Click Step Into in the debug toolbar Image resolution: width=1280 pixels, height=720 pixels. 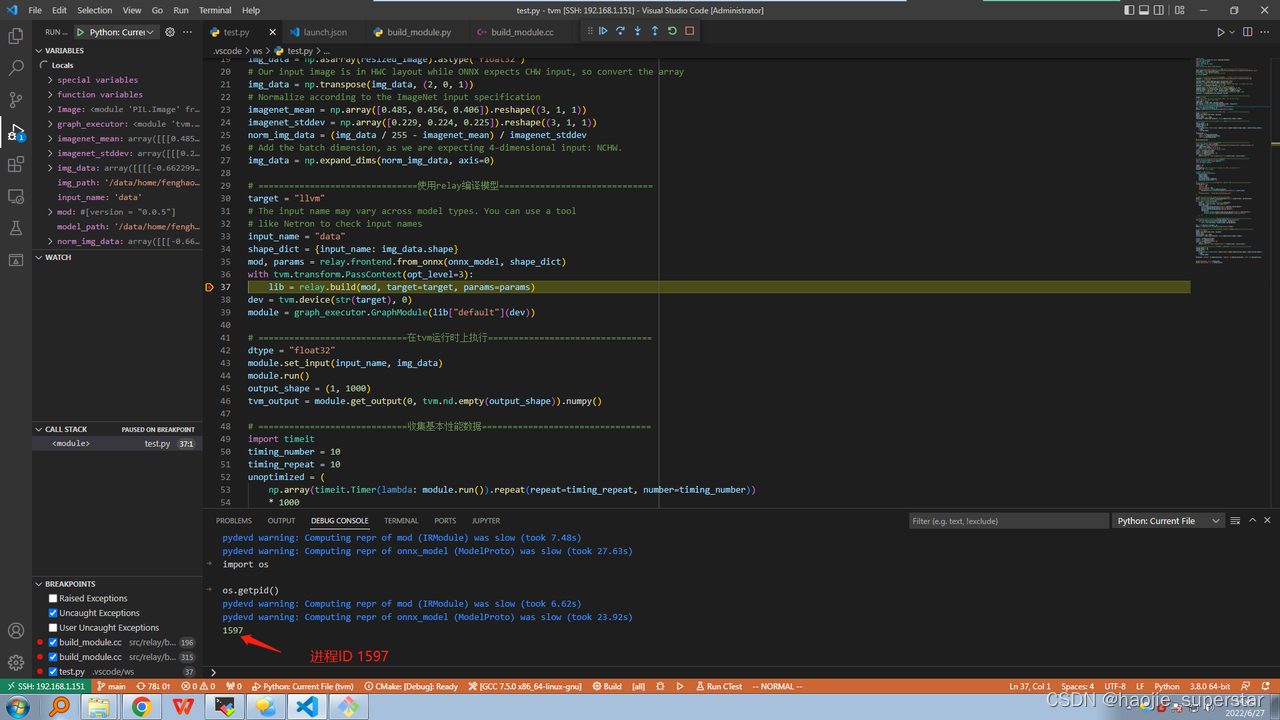click(637, 31)
